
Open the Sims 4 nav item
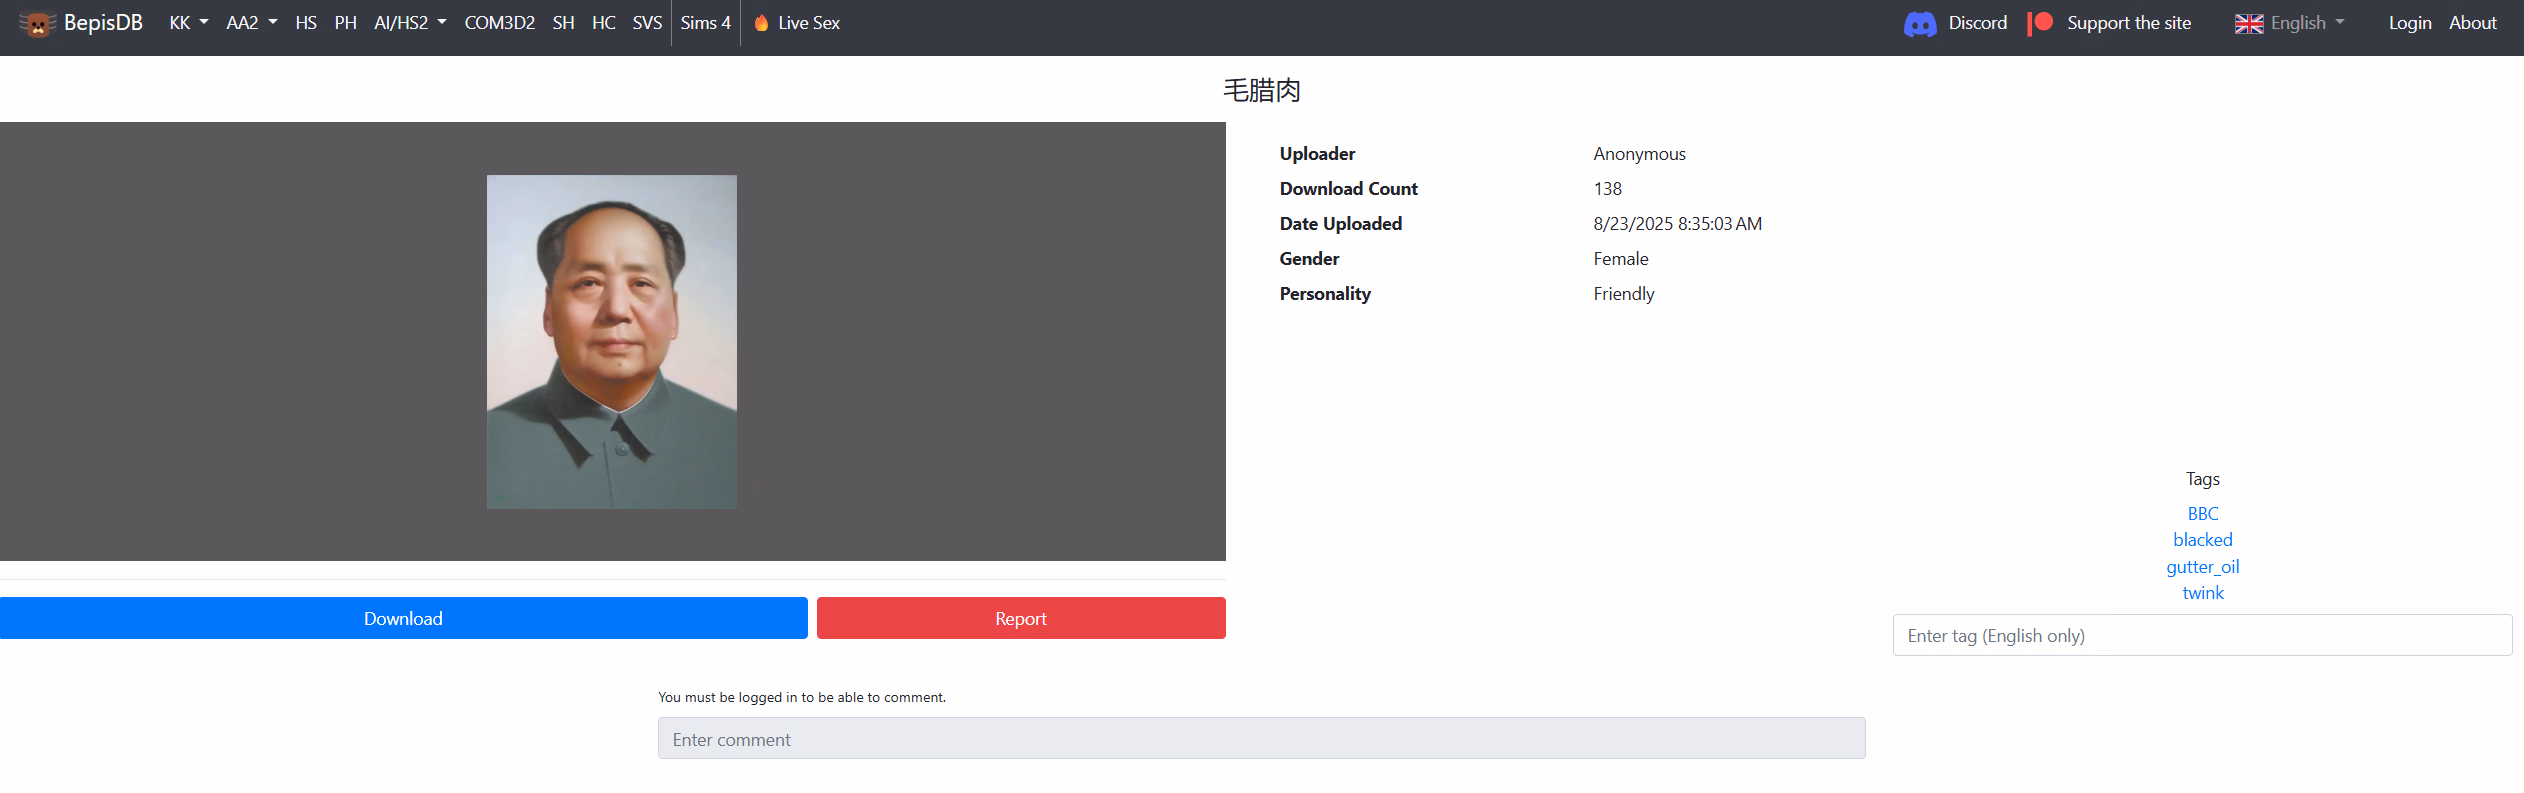(x=705, y=23)
